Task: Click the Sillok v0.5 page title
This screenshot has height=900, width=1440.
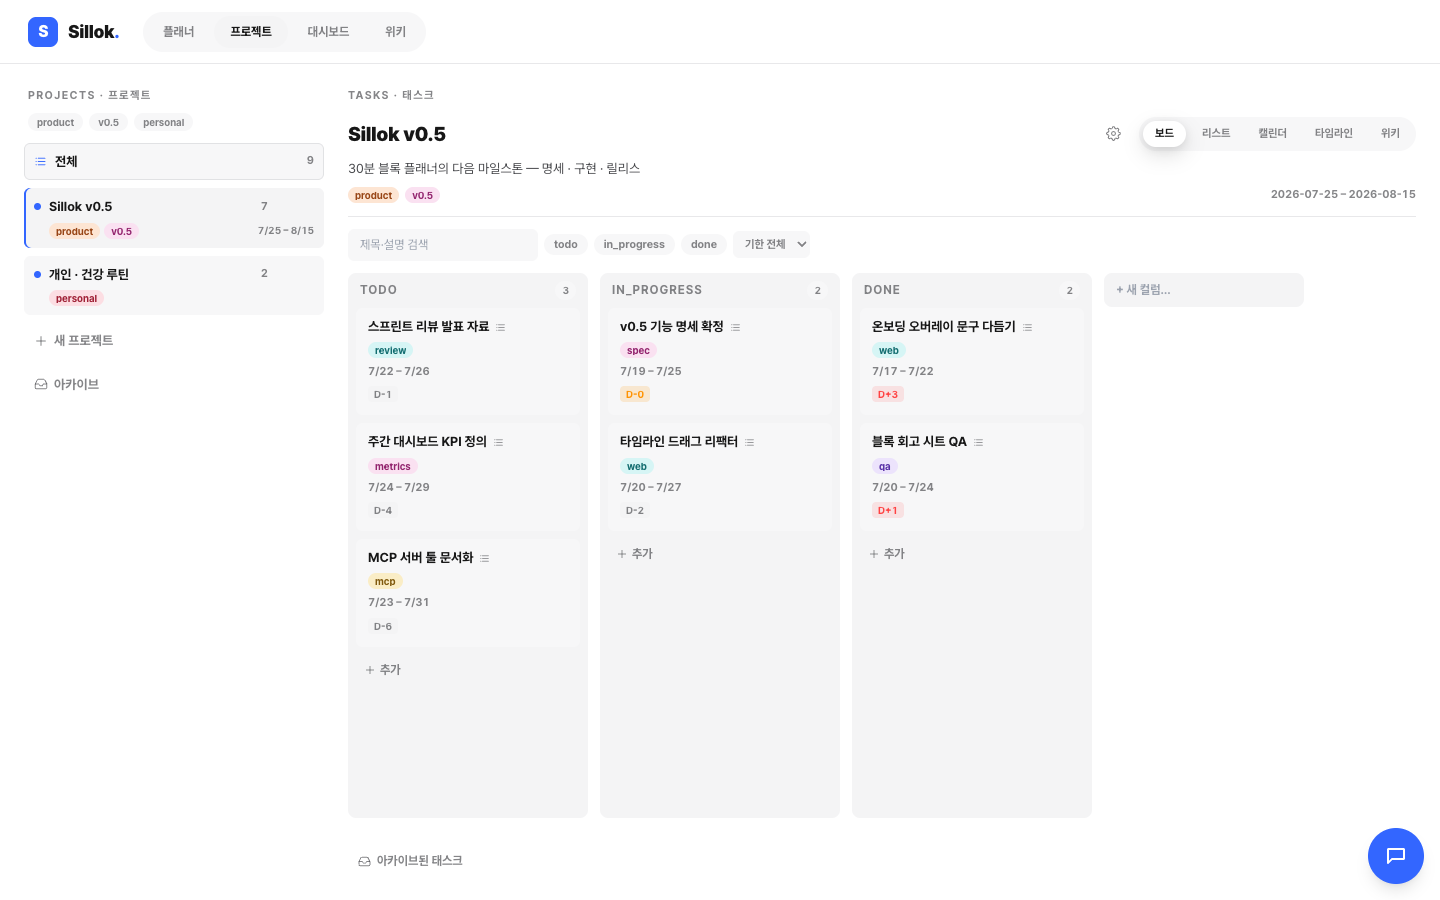Action: coord(397,134)
